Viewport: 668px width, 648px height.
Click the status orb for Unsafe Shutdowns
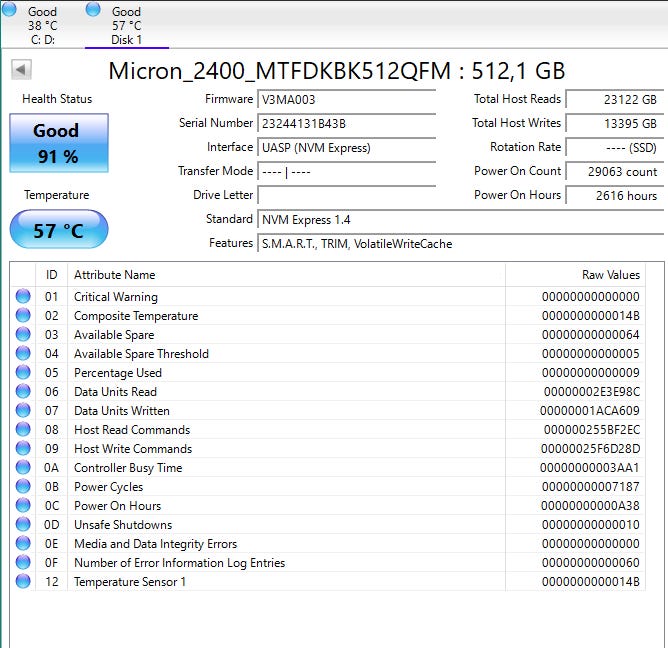tap(23, 525)
